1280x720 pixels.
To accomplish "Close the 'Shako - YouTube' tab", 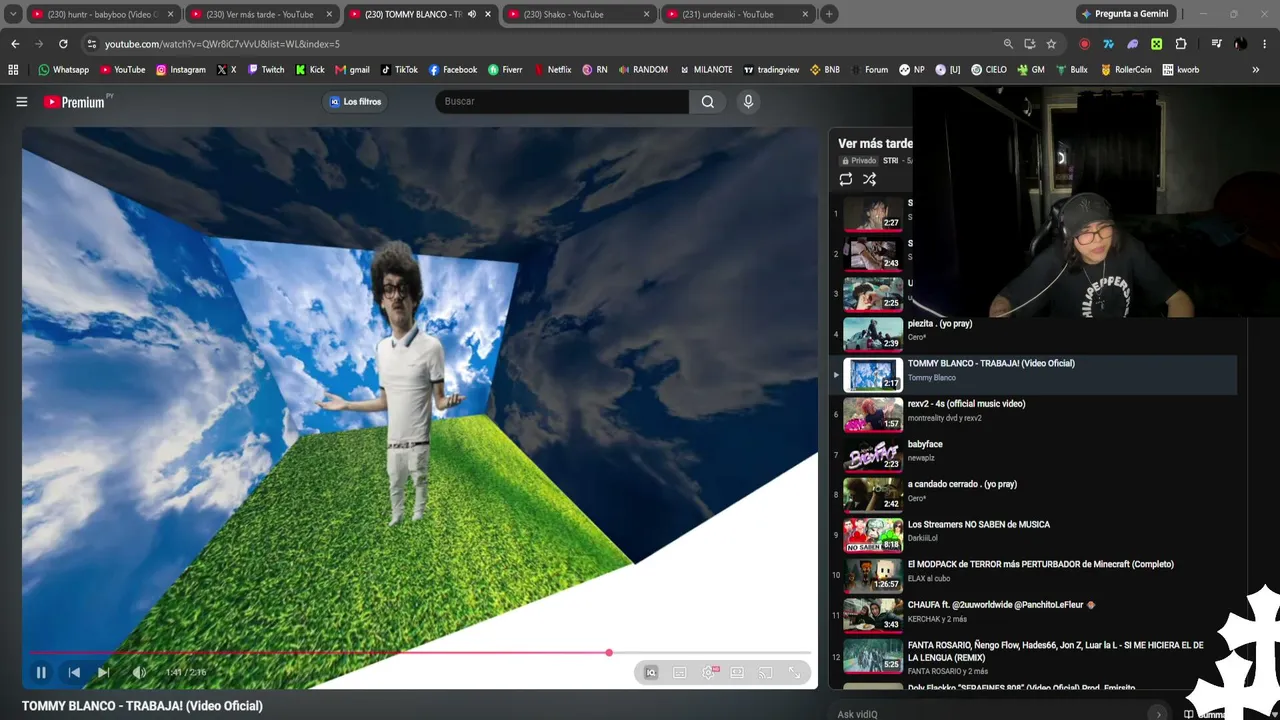I will point(646,14).
